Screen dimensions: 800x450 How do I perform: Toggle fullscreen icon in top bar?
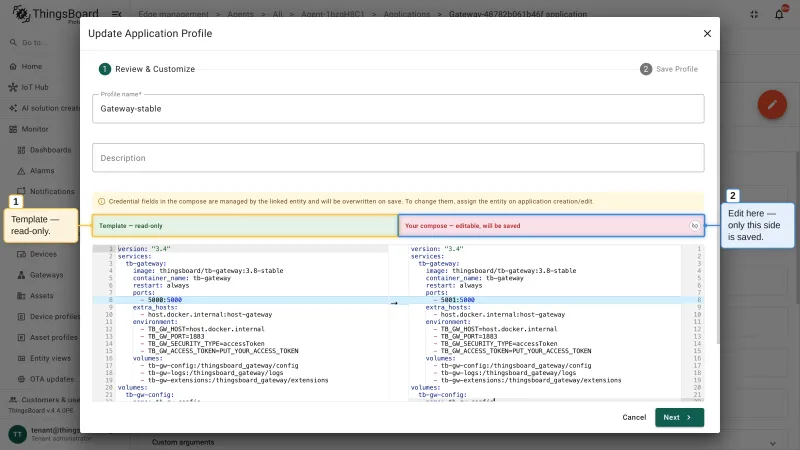click(754, 14)
